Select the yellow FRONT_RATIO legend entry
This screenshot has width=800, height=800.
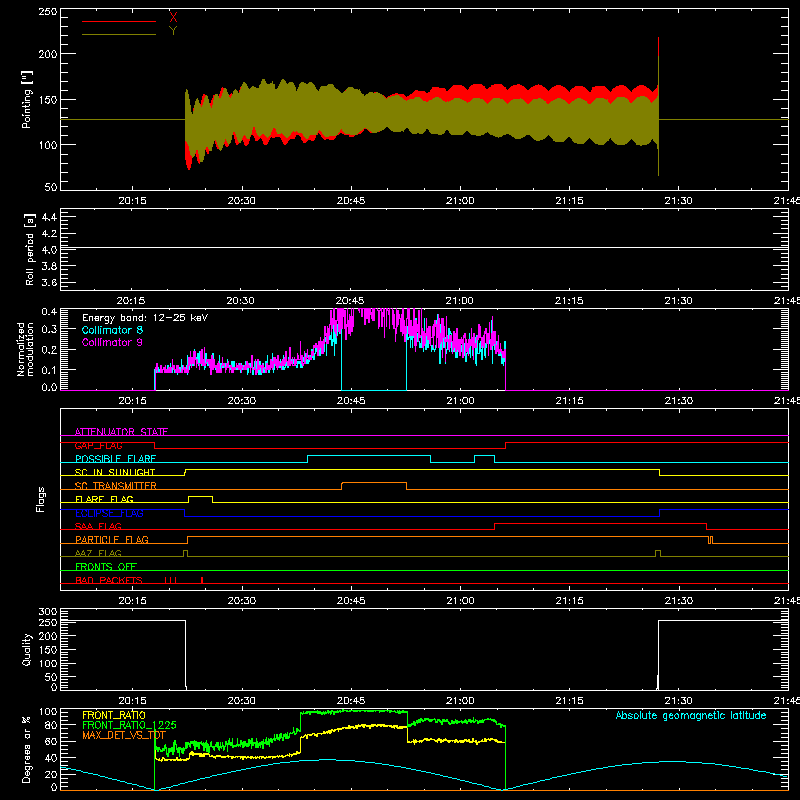pos(114,715)
